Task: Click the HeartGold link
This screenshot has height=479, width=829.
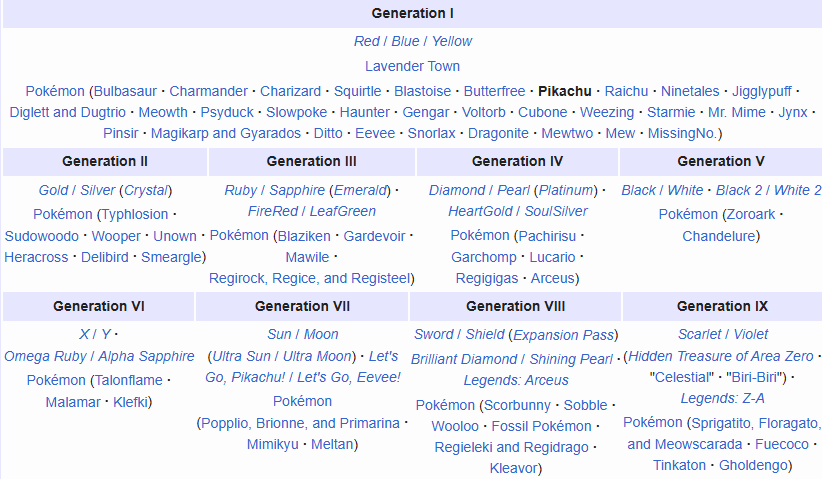Action: (x=479, y=211)
